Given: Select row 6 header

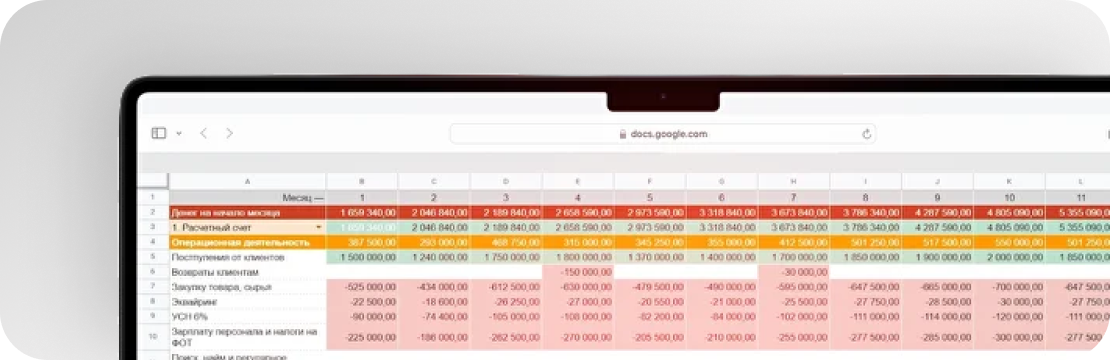Looking at the screenshot, I should click(x=153, y=272).
